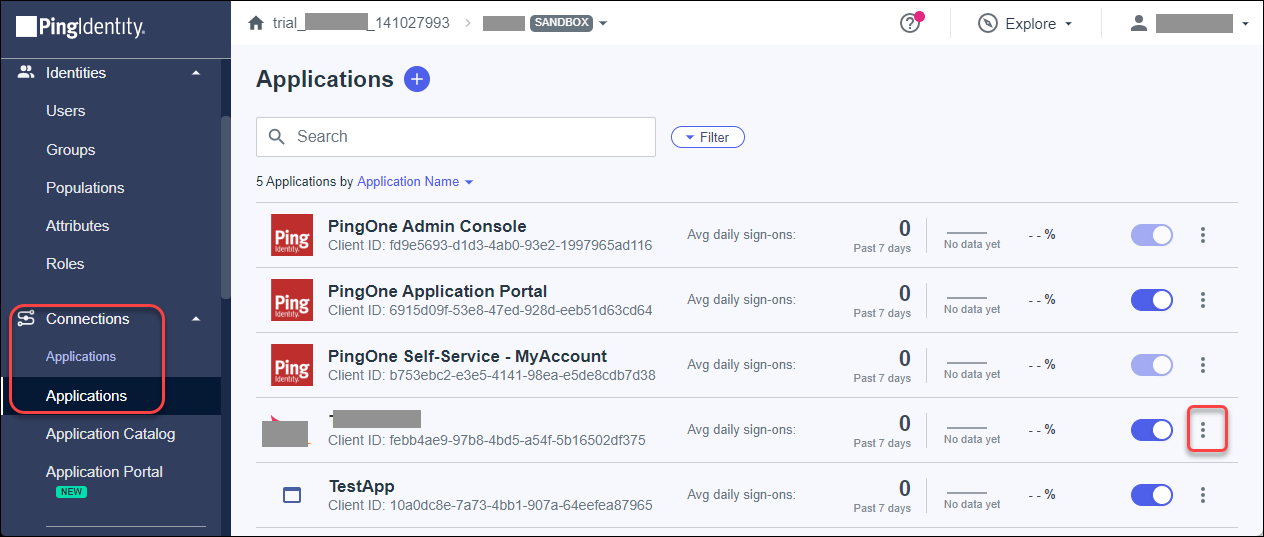
Task: Open three-dot menu for TestApp
Action: pyautogui.click(x=1203, y=495)
